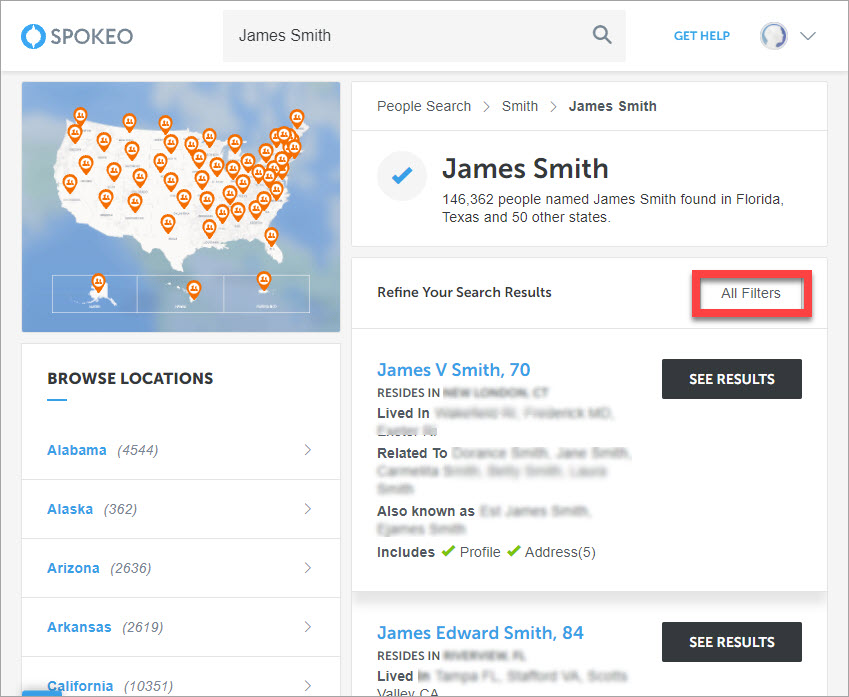The image size is (849, 697).
Task: Expand the Arkansas row chevron
Action: point(308,627)
